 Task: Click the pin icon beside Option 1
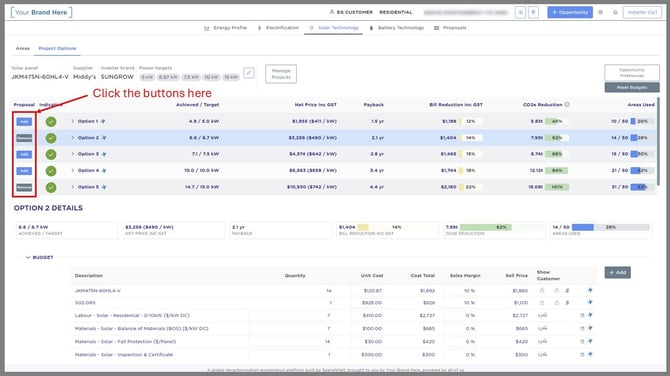[103, 121]
